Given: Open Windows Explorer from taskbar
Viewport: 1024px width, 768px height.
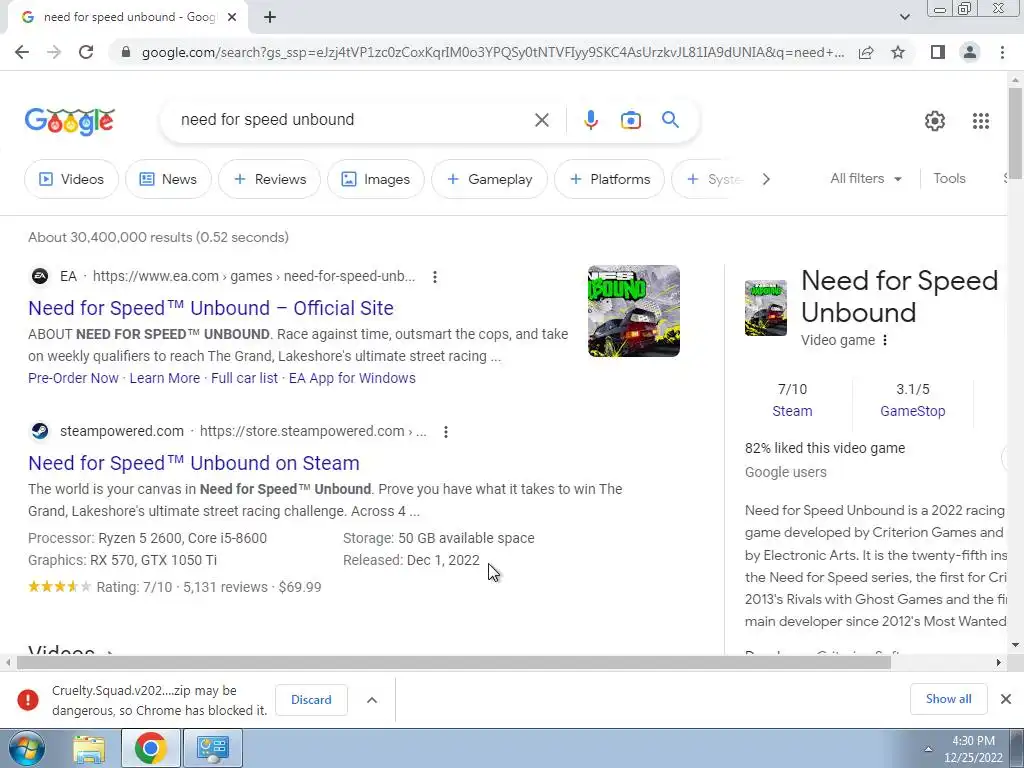Looking at the screenshot, I should click(x=89, y=748).
